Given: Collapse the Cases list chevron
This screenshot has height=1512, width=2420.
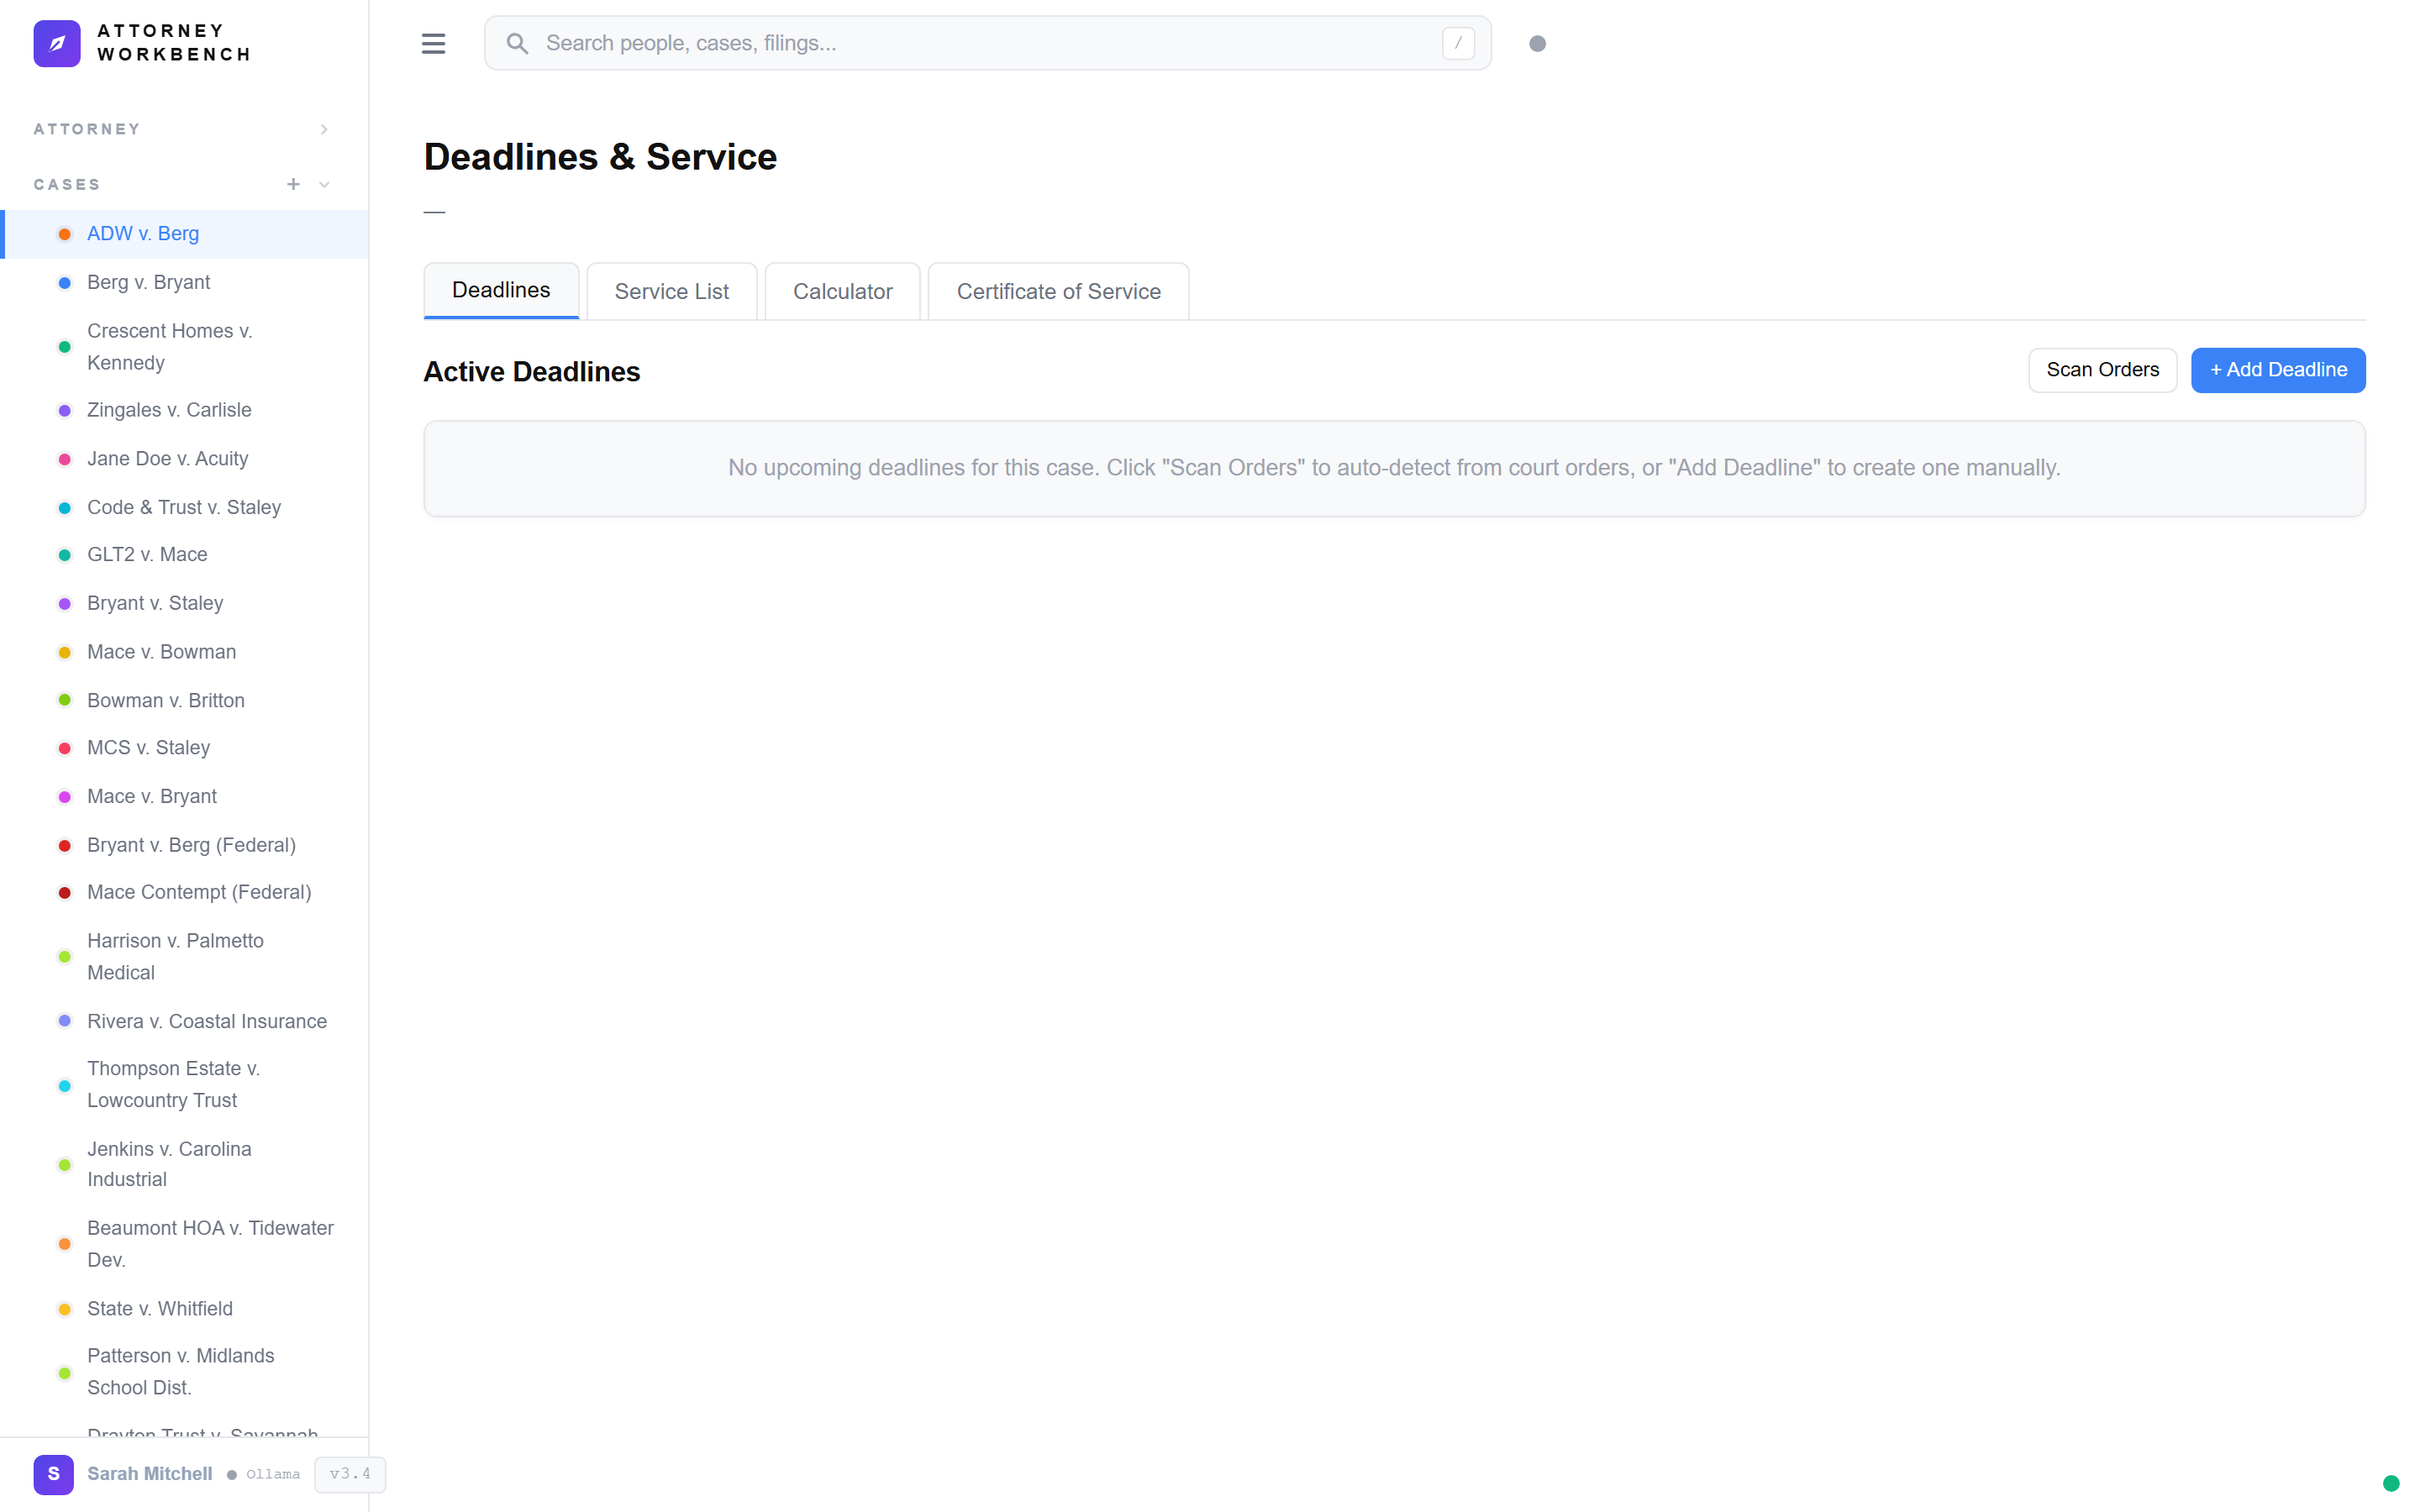Looking at the screenshot, I should coord(323,184).
